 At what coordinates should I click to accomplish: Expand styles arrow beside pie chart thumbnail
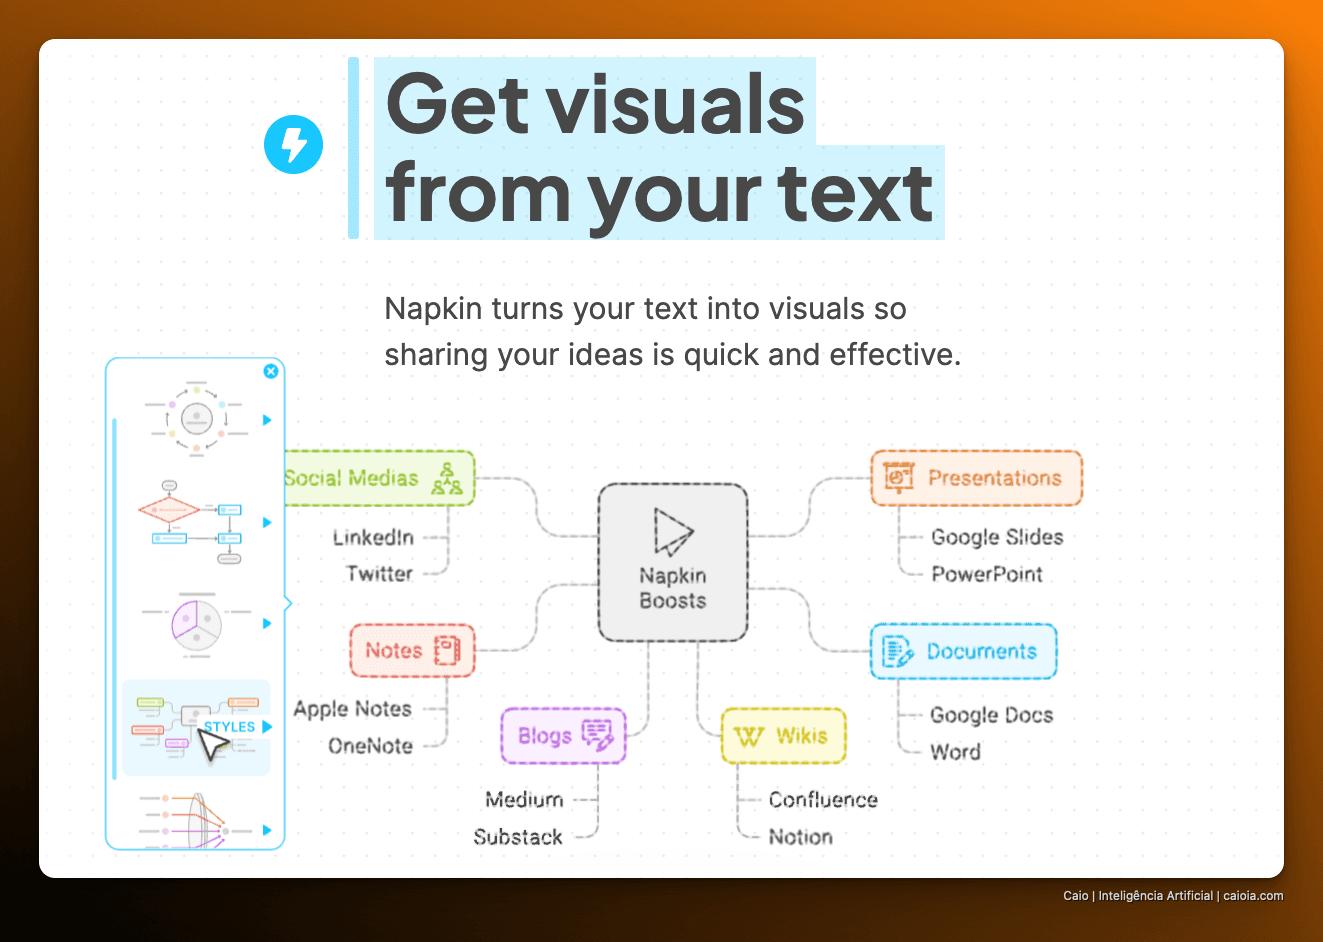pyautogui.click(x=267, y=623)
